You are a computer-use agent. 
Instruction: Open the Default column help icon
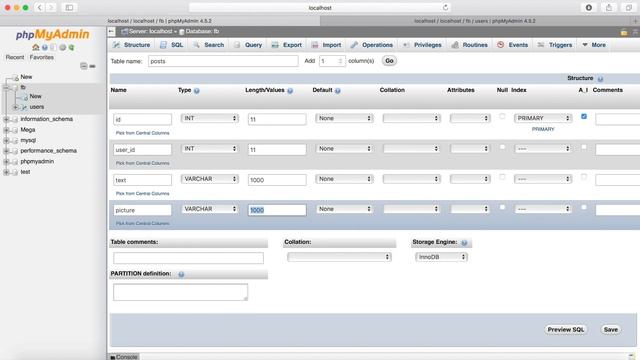(x=338, y=91)
